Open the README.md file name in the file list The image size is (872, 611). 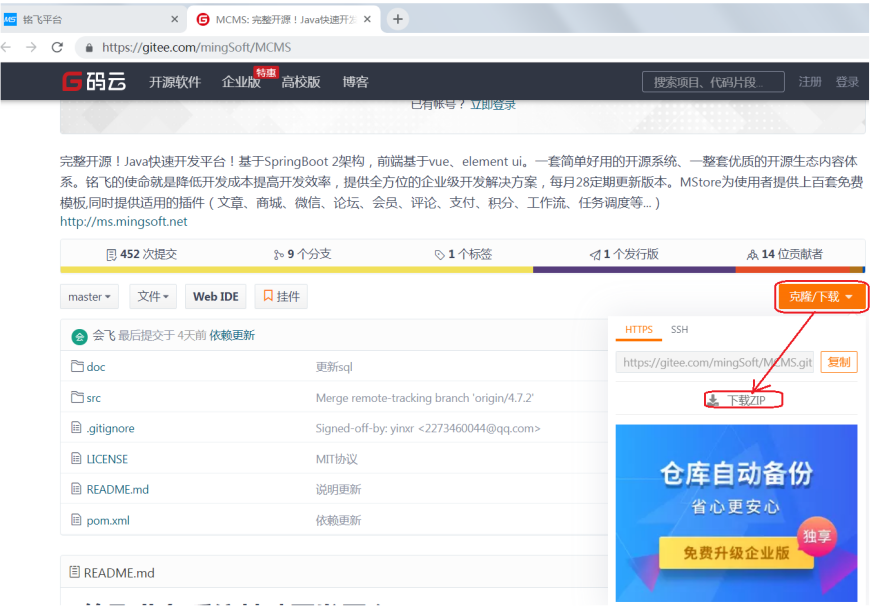coord(117,490)
